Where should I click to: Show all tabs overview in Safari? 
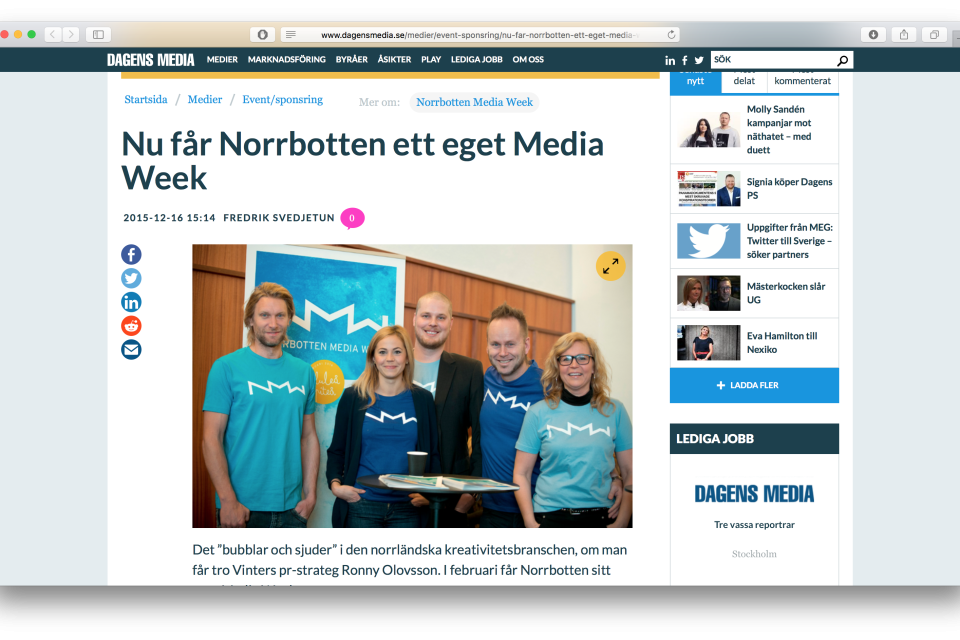click(934, 34)
